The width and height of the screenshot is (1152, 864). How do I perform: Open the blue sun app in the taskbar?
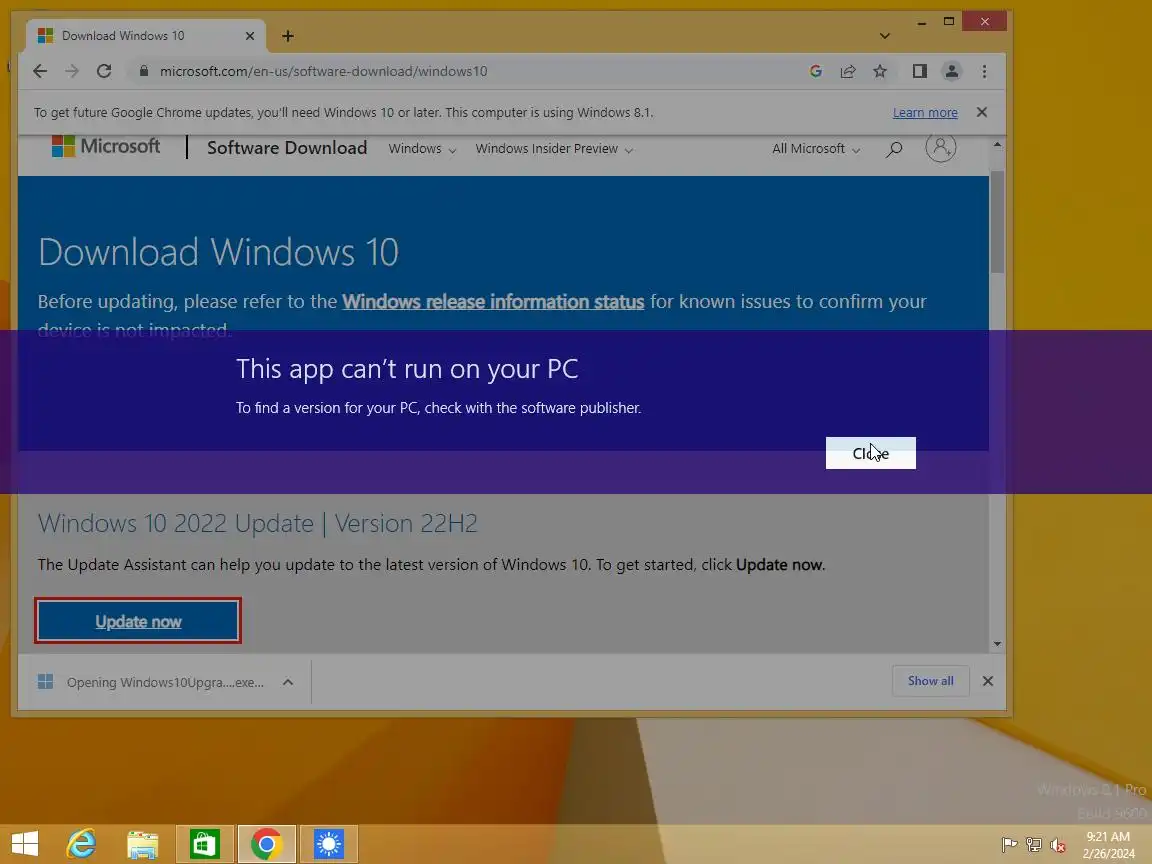pyautogui.click(x=328, y=843)
